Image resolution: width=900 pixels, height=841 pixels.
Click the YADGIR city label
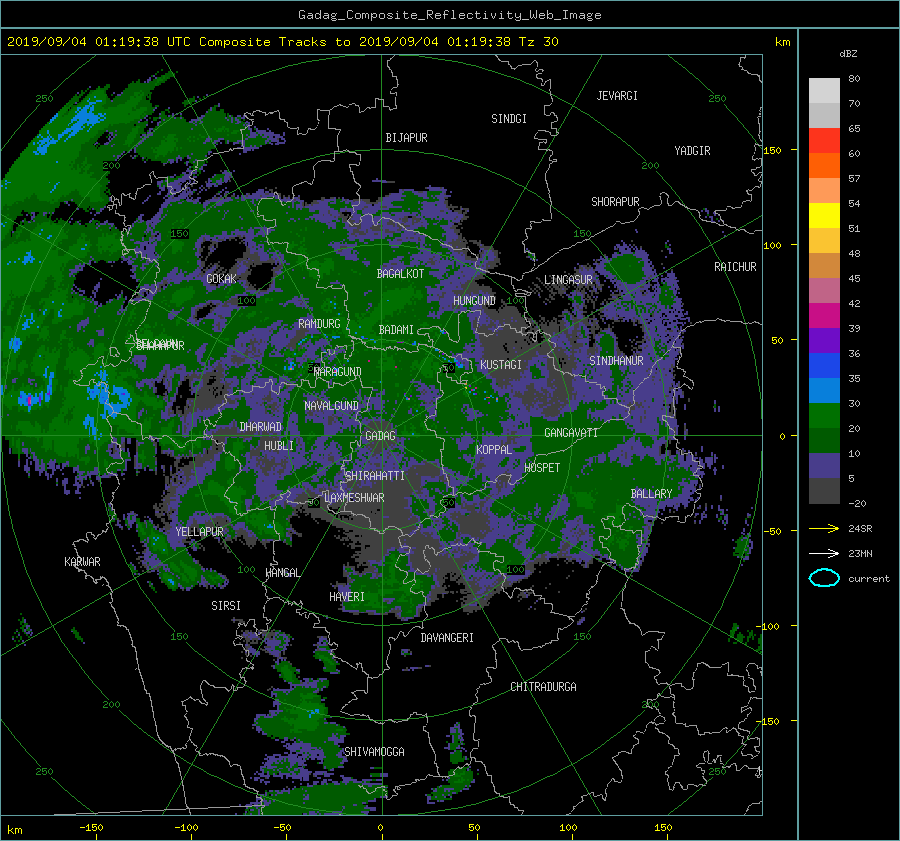click(692, 151)
